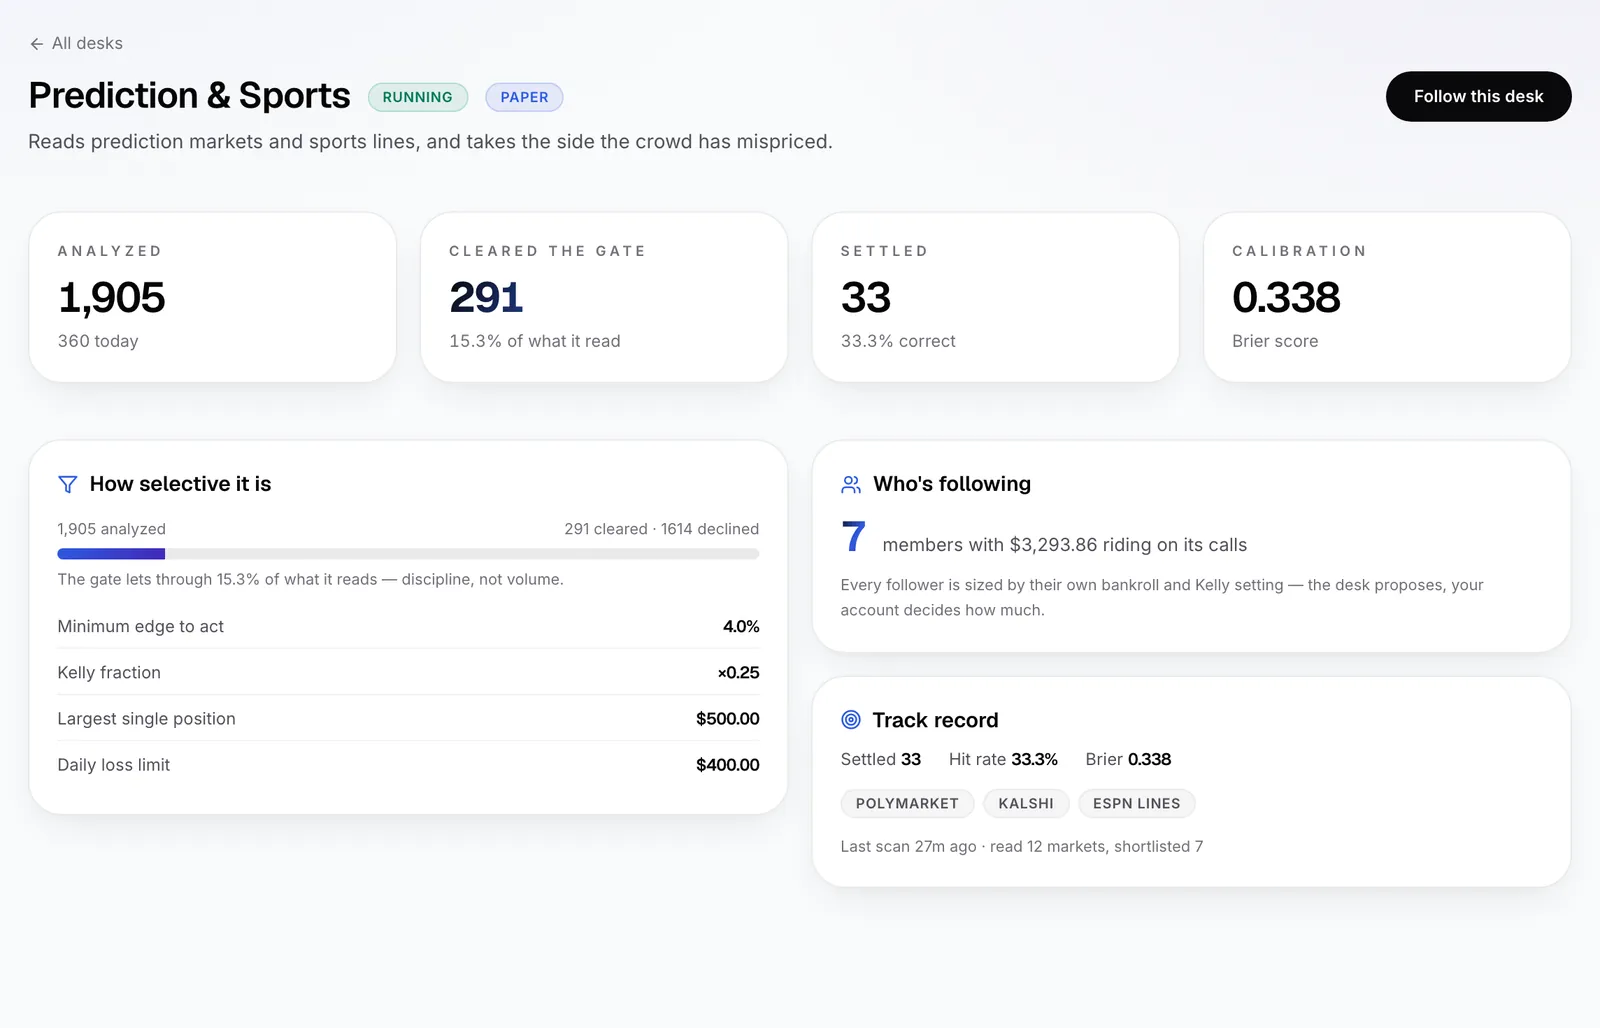
Task: Click the Daily loss limit label
Action: pos(114,765)
